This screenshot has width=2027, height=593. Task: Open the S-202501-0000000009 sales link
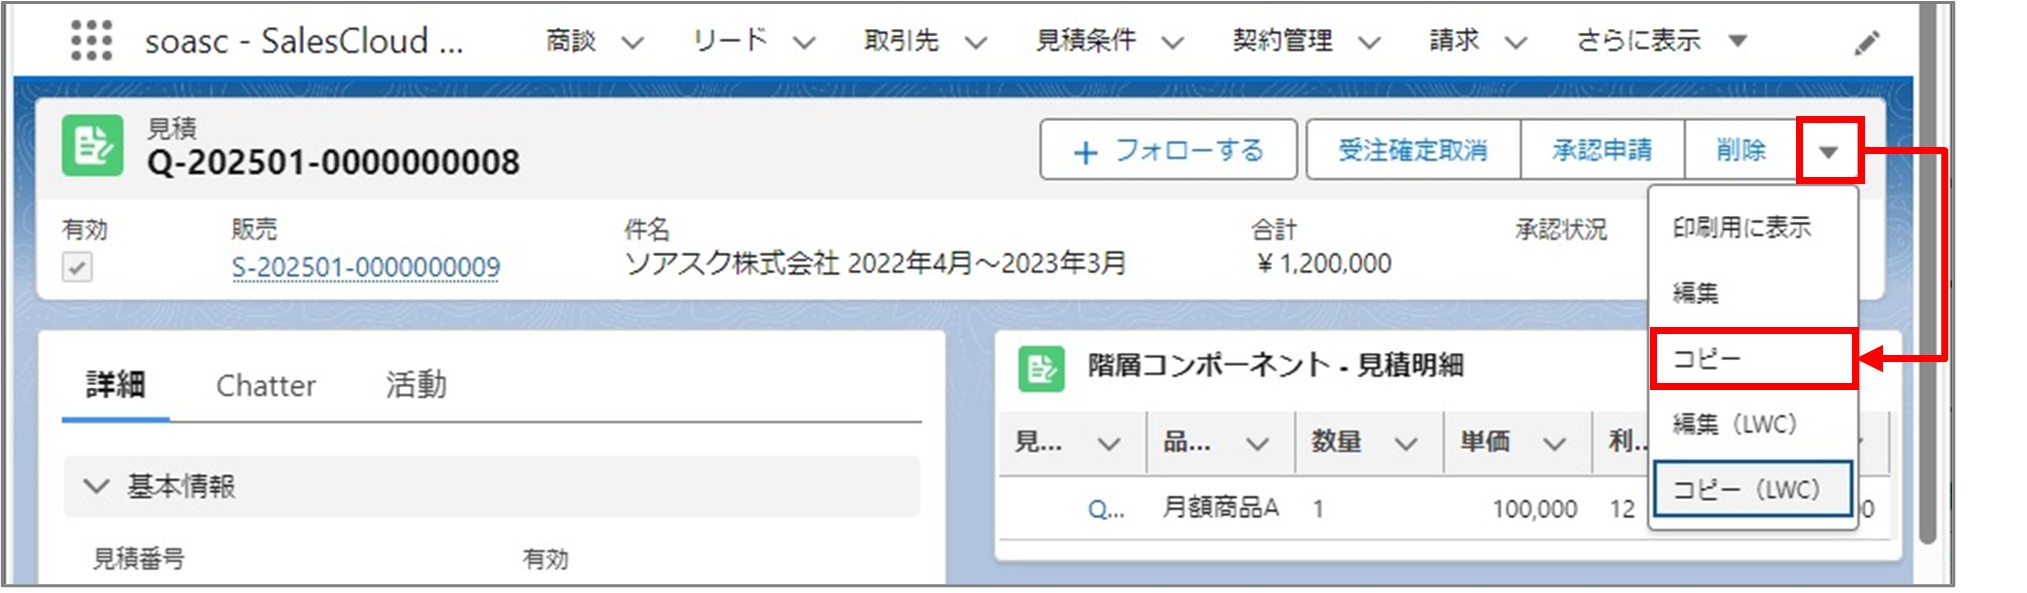(366, 268)
